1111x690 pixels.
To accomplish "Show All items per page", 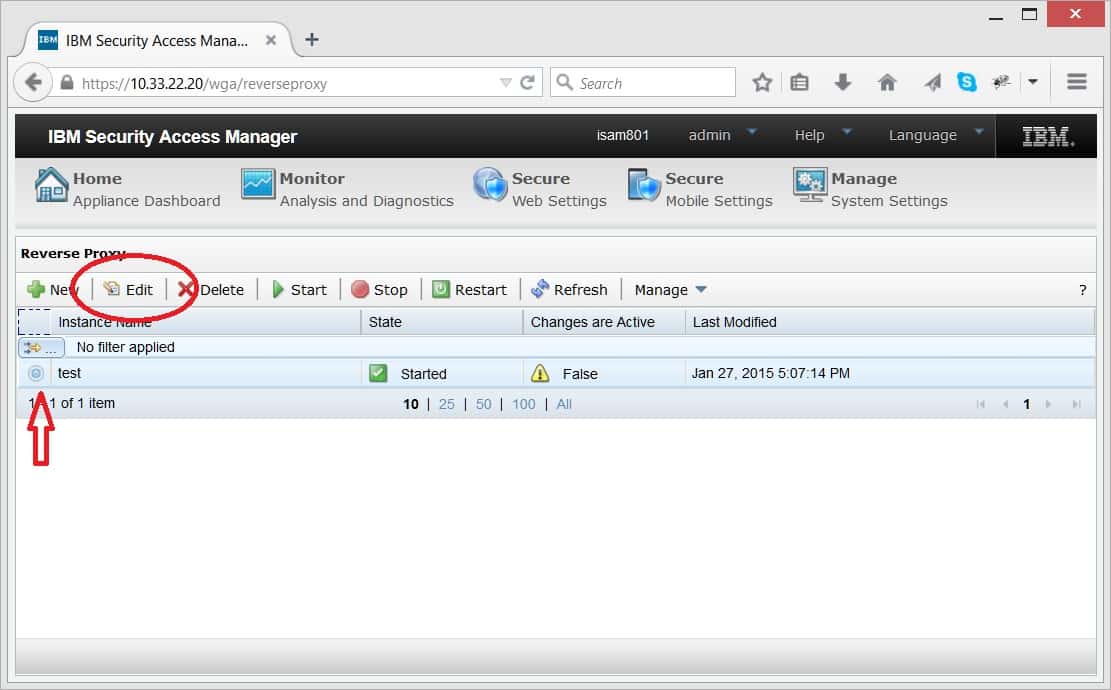I will tap(564, 404).
